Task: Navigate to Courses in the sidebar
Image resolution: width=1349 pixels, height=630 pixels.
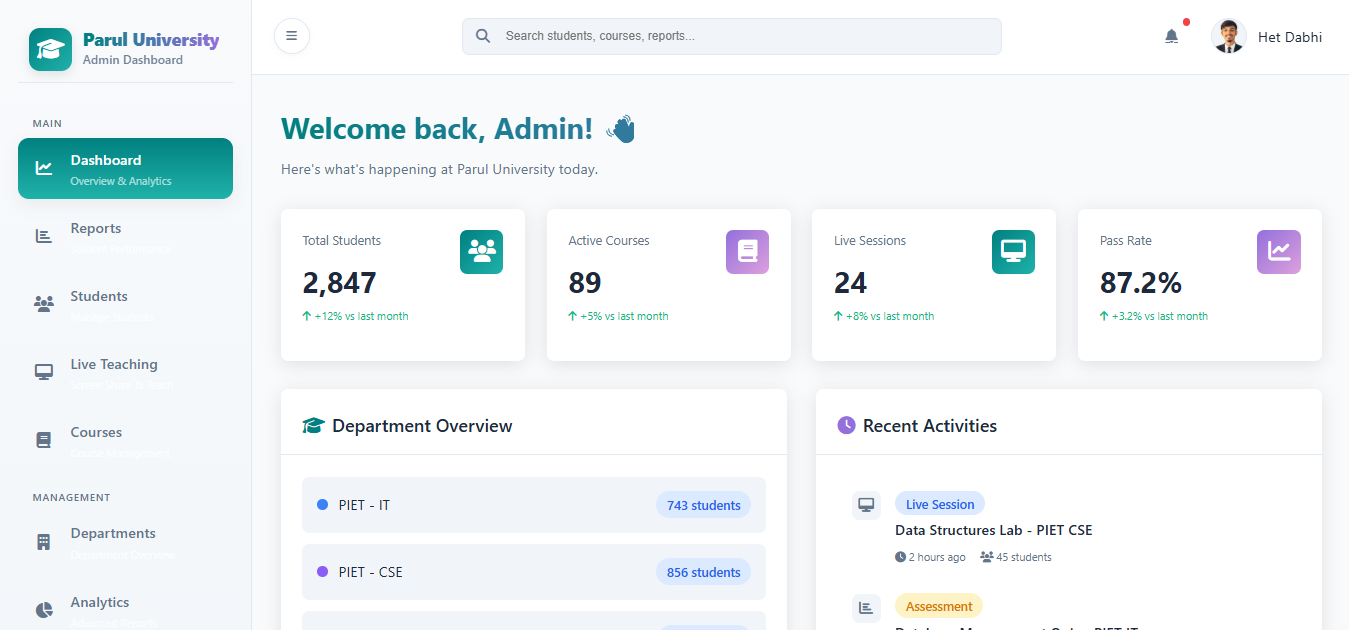Action: click(125, 441)
